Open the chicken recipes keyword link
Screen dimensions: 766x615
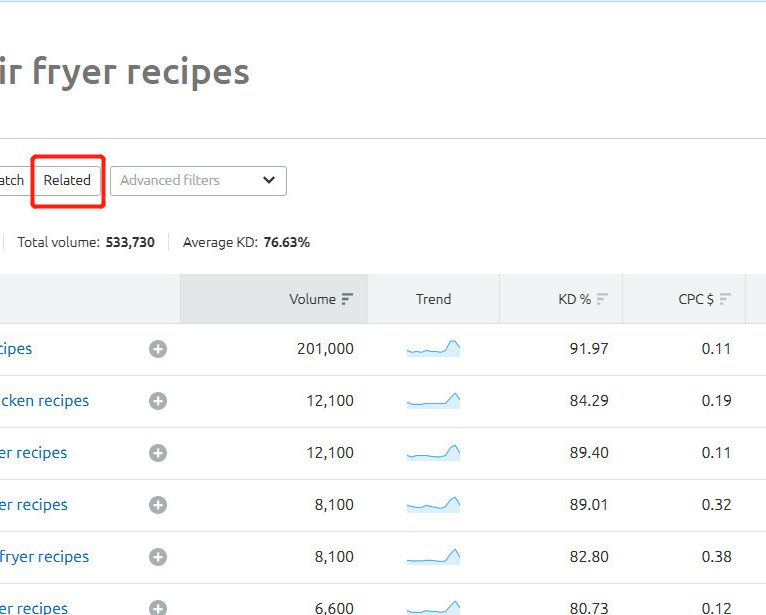(44, 401)
